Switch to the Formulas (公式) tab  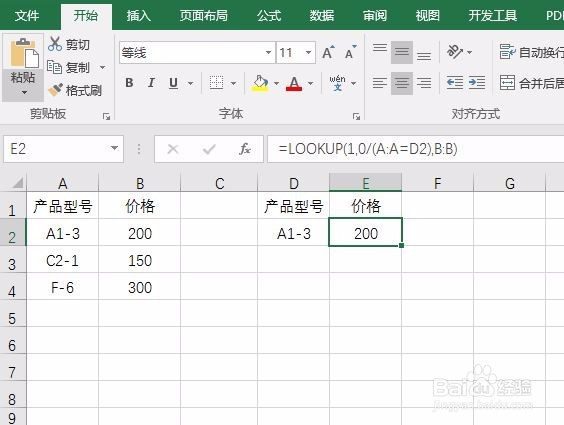click(x=269, y=15)
